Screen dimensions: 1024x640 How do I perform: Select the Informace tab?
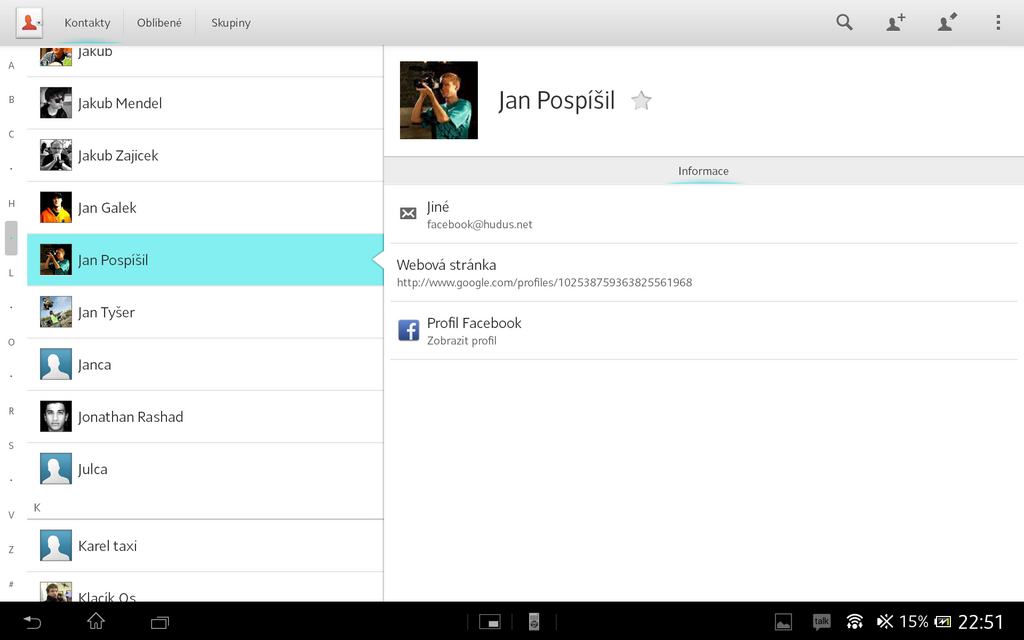coord(703,170)
